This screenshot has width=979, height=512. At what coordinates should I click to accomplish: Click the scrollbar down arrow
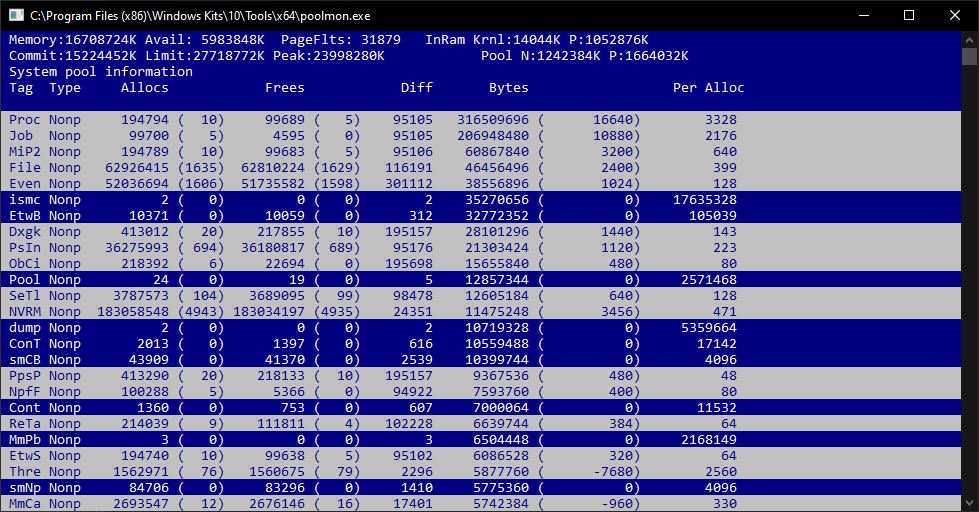click(x=970, y=503)
